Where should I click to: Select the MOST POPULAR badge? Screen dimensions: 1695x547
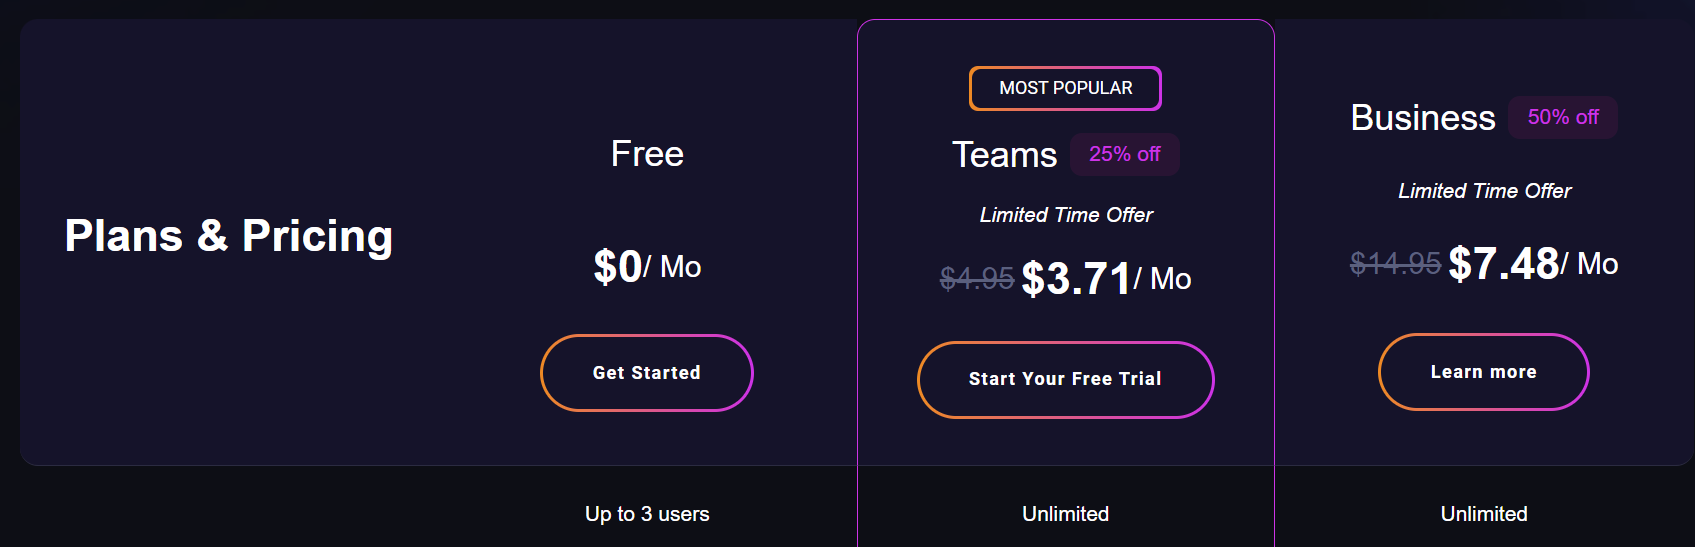1066,88
